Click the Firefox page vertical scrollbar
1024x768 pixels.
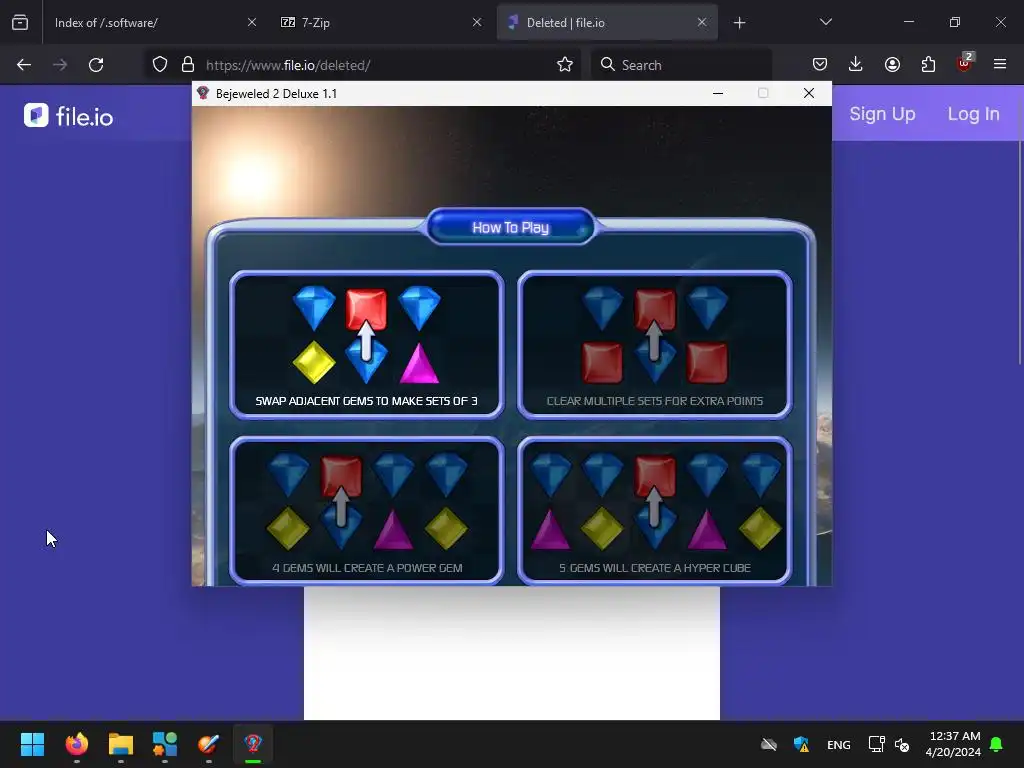(1019, 252)
